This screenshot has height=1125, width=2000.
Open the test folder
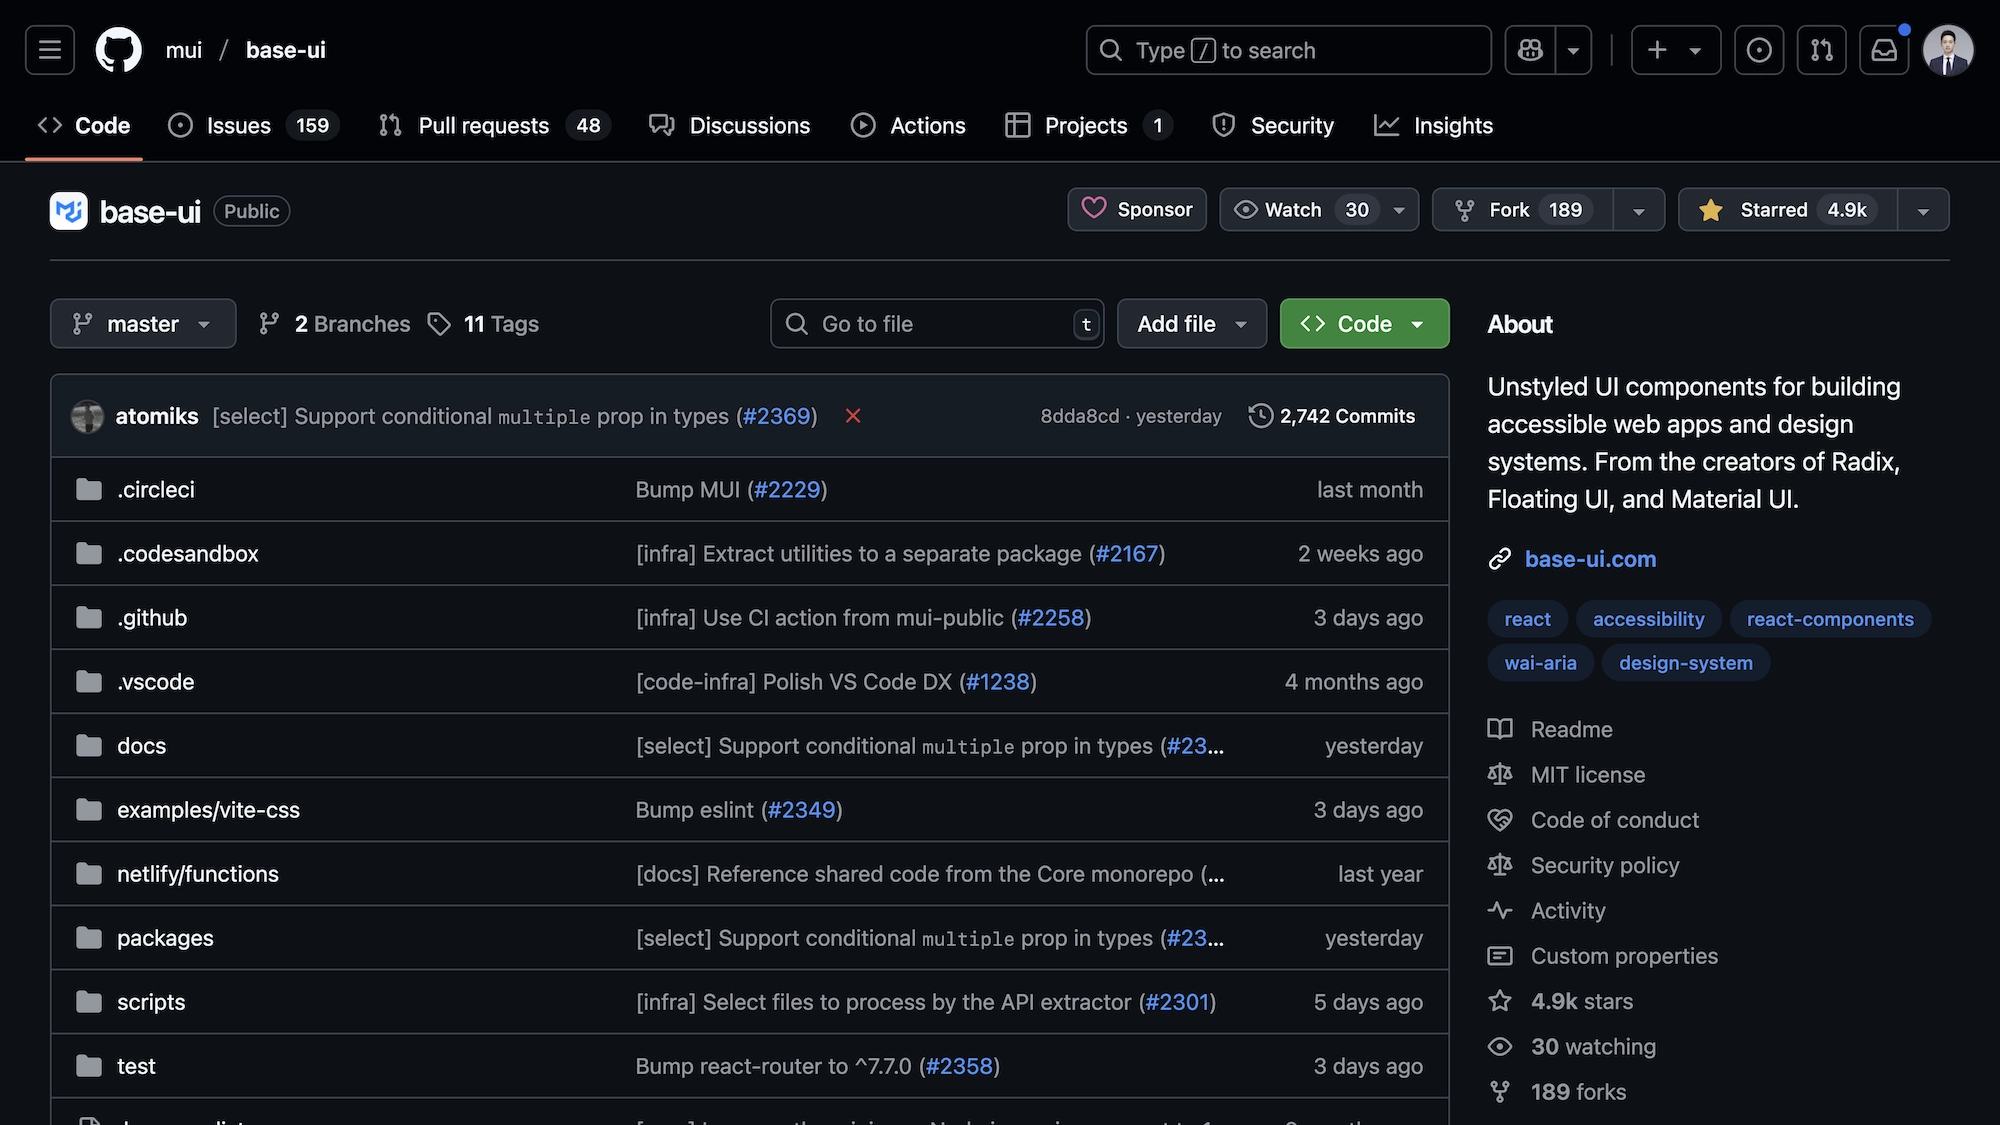point(136,1066)
